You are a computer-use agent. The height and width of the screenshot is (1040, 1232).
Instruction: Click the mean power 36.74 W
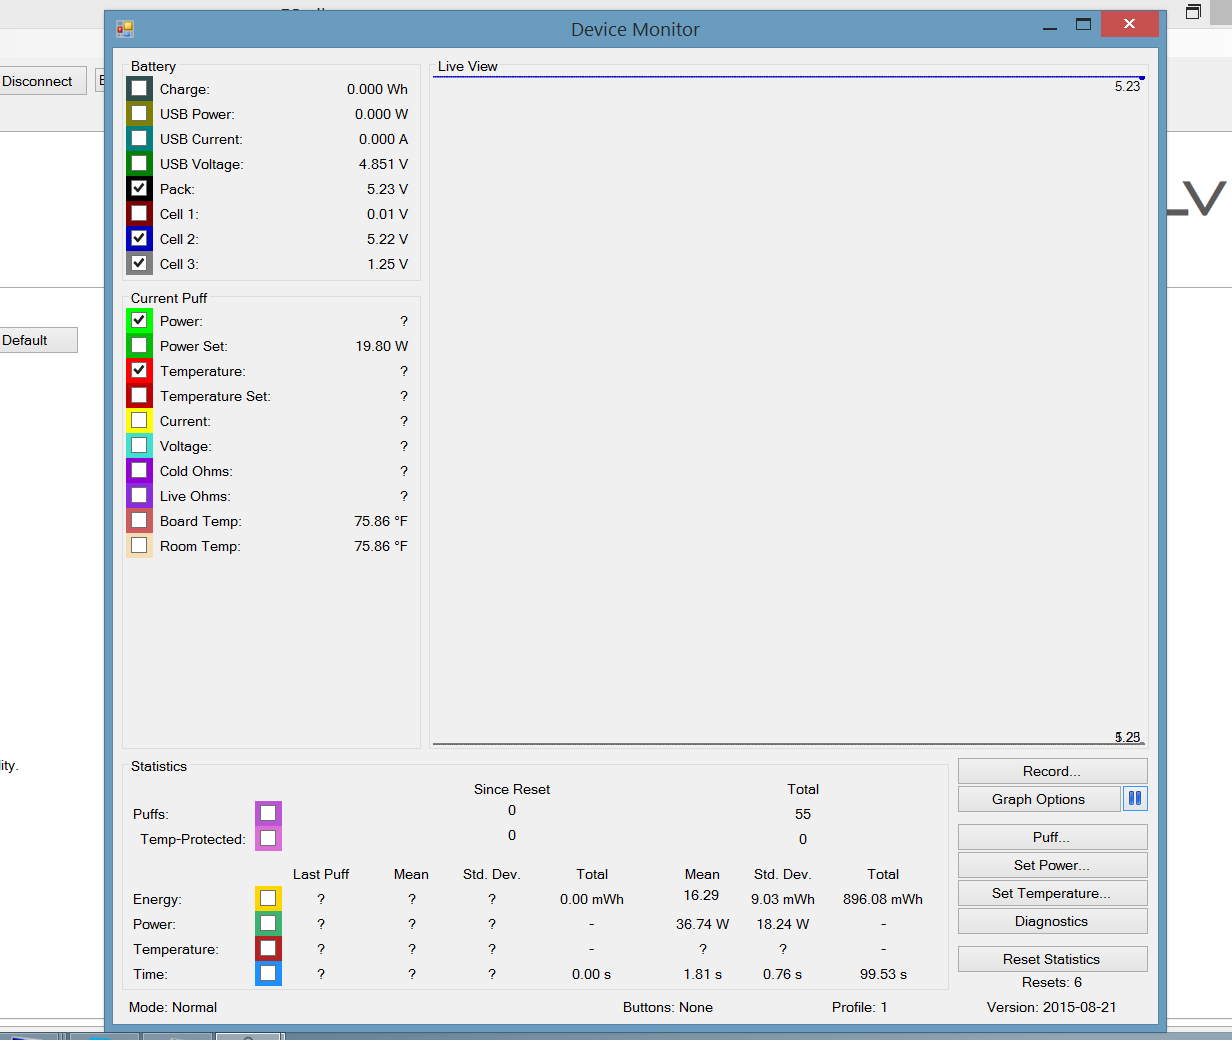(702, 924)
